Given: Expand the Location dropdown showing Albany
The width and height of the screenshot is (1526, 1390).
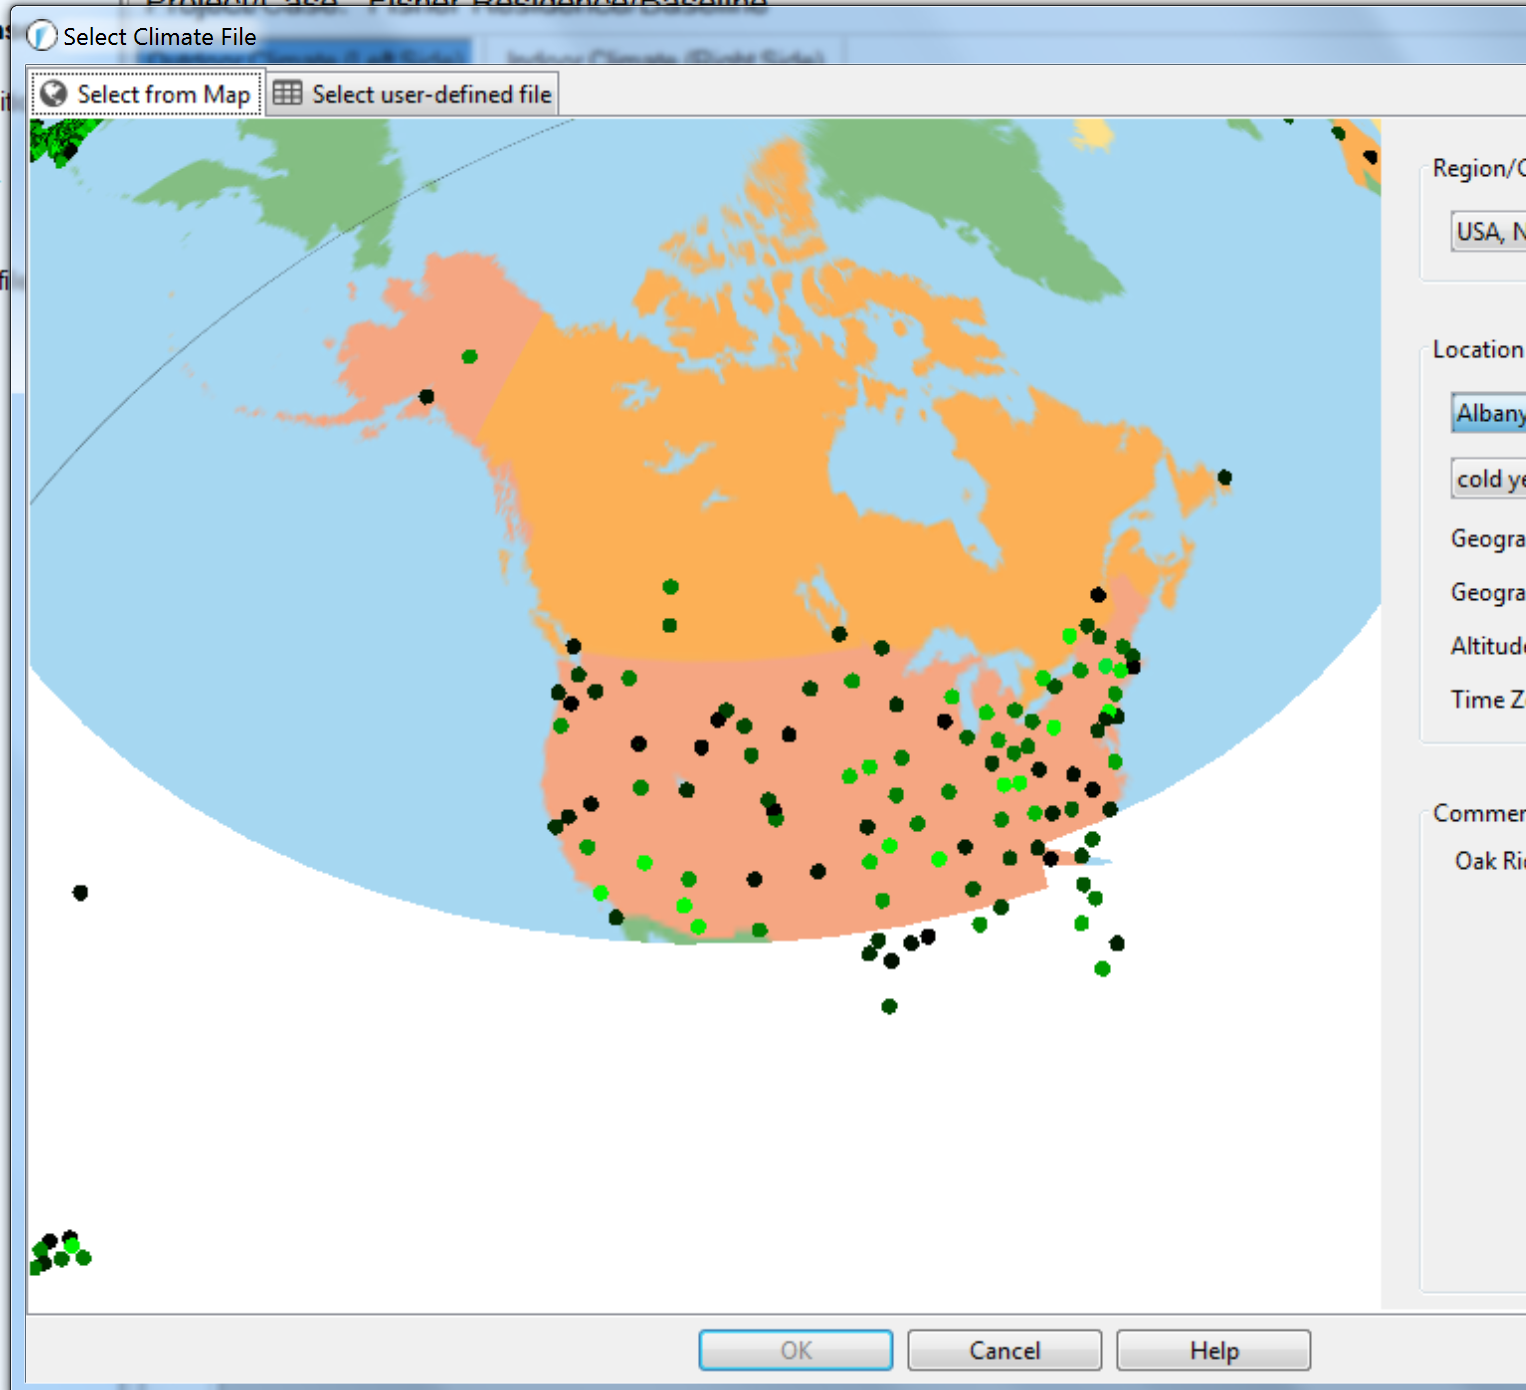Looking at the screenshot, I should click(1489, 413).
